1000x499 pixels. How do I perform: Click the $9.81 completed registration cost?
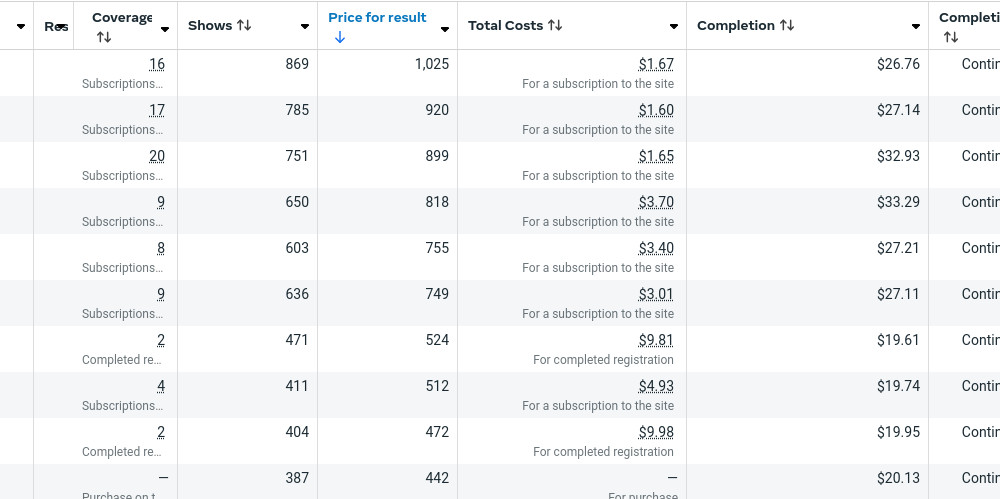656,340
